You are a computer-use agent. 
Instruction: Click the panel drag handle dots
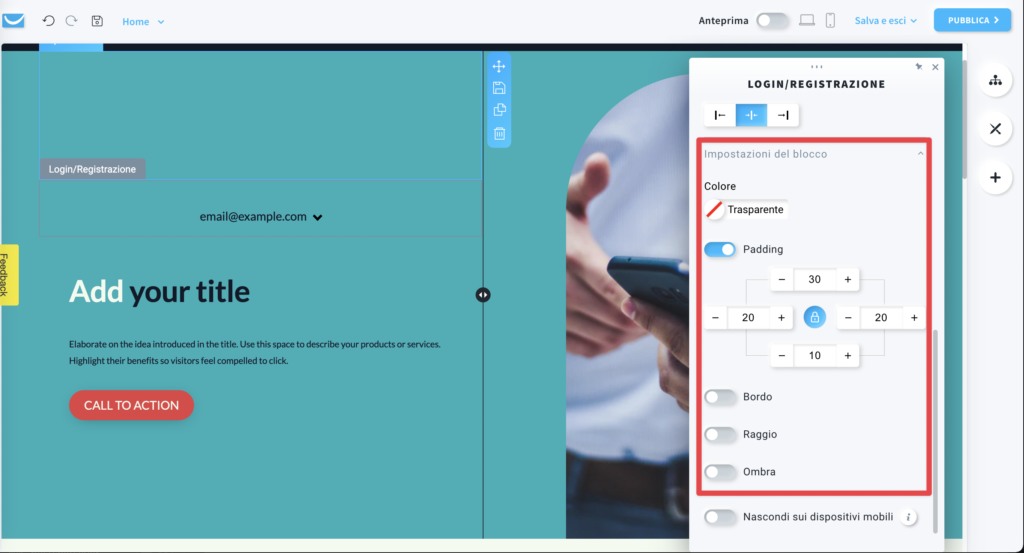[x=816, y=67]
